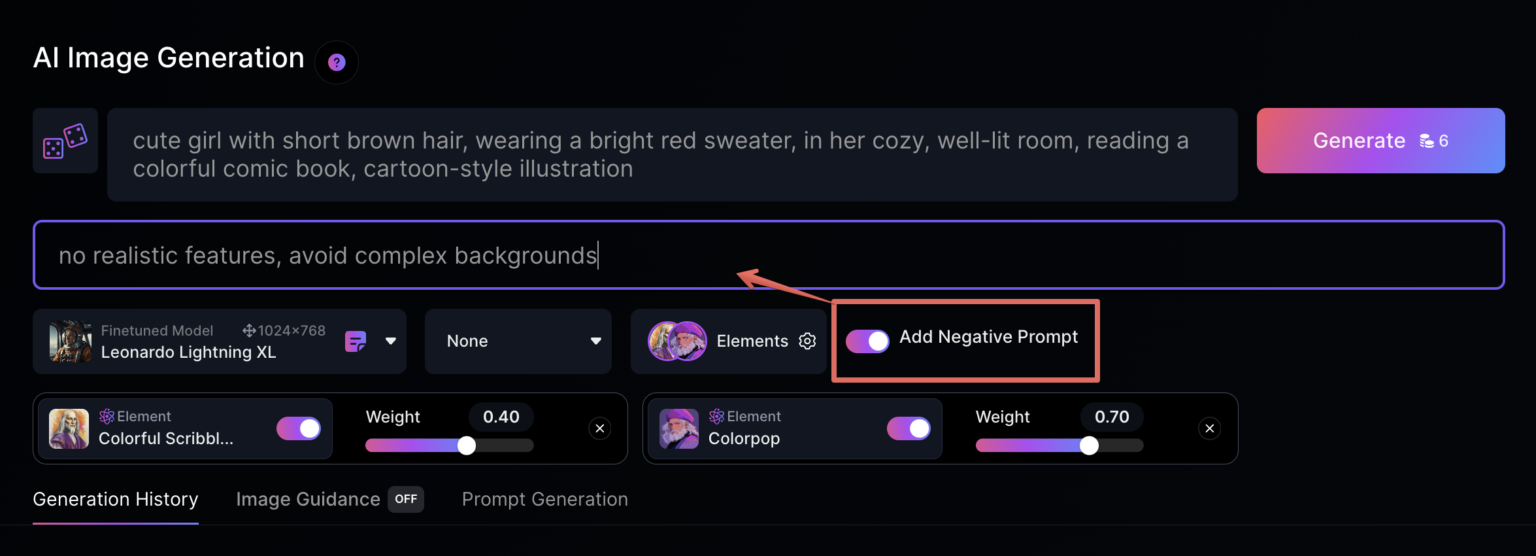The image size is (1536, 556).
Task: Click the Generate button
Action: click(x=1380, y=141)
